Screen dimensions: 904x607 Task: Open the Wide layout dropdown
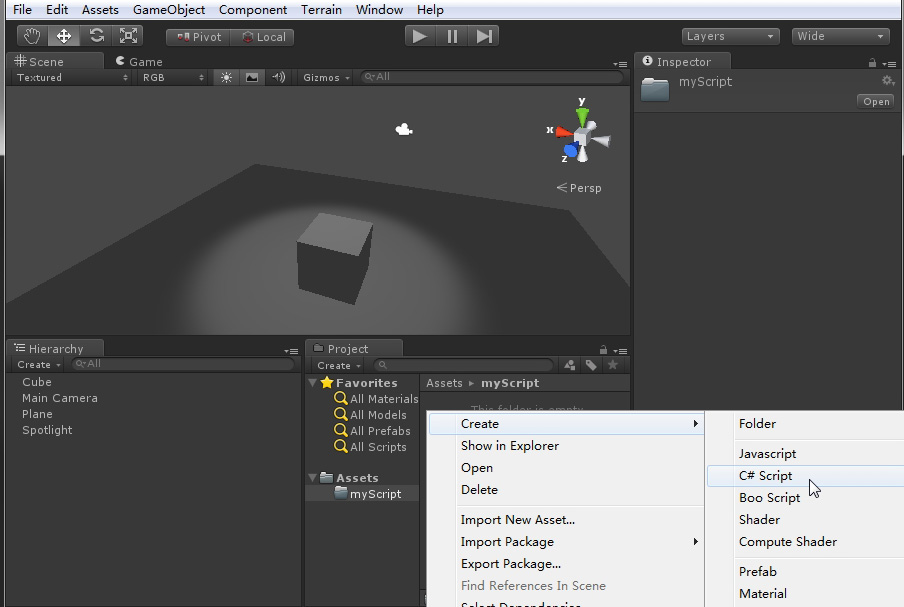[840, 36]
